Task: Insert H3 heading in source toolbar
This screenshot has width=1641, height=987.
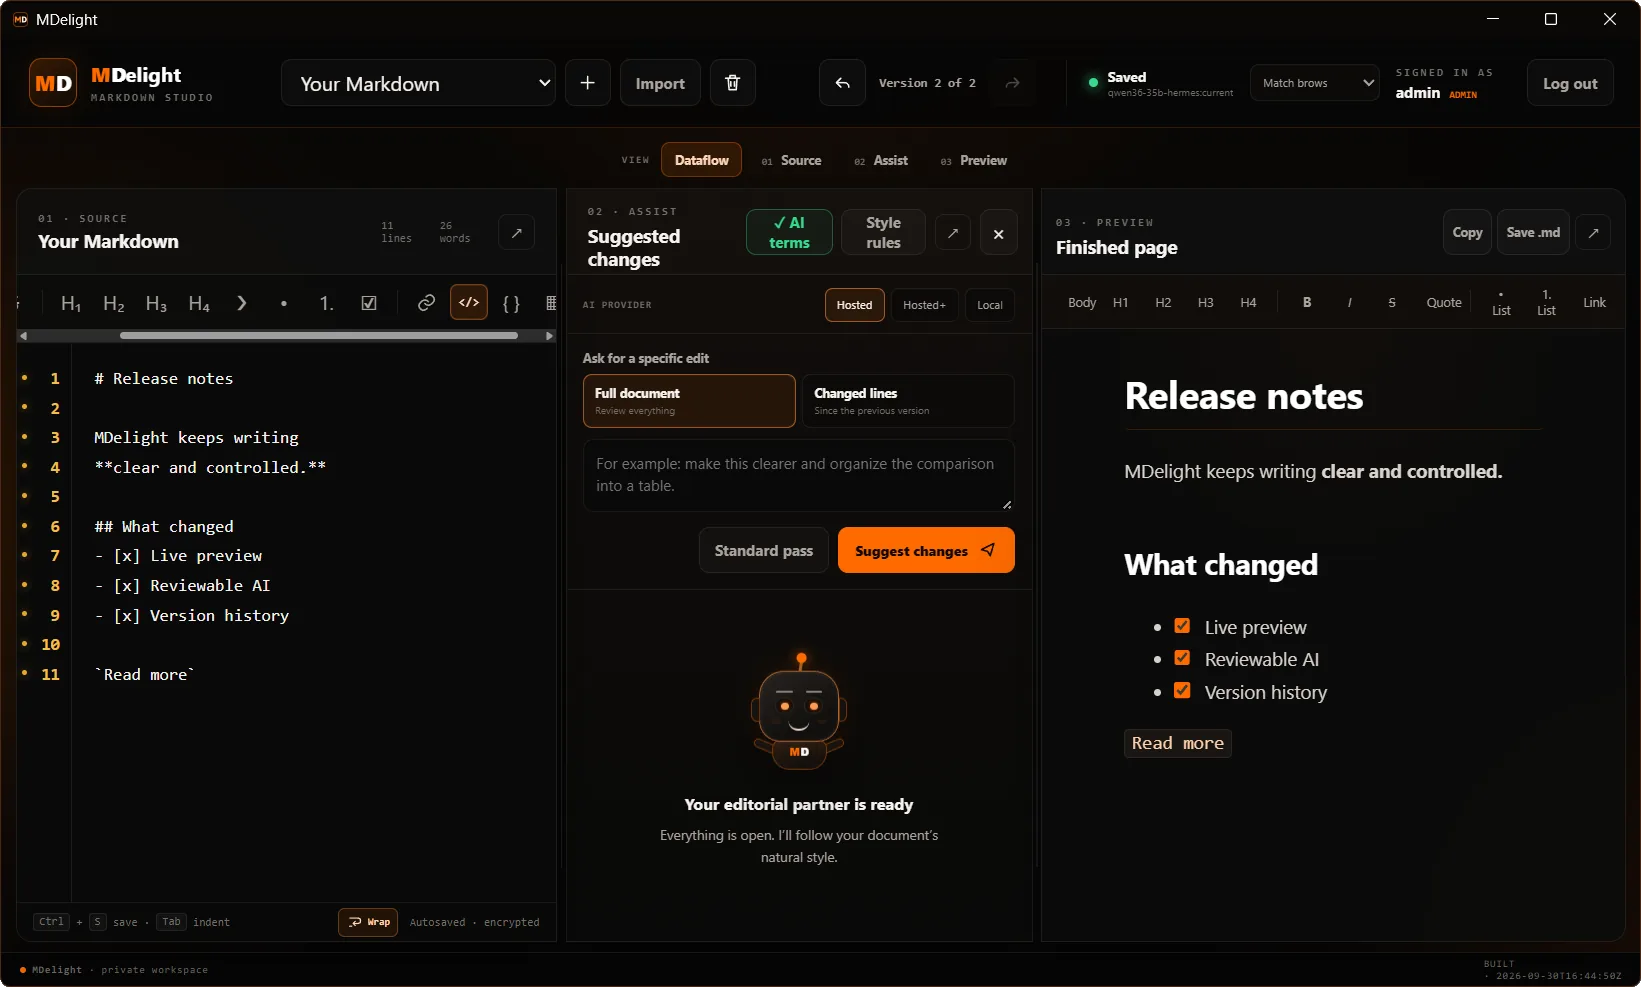Action: 156,303
